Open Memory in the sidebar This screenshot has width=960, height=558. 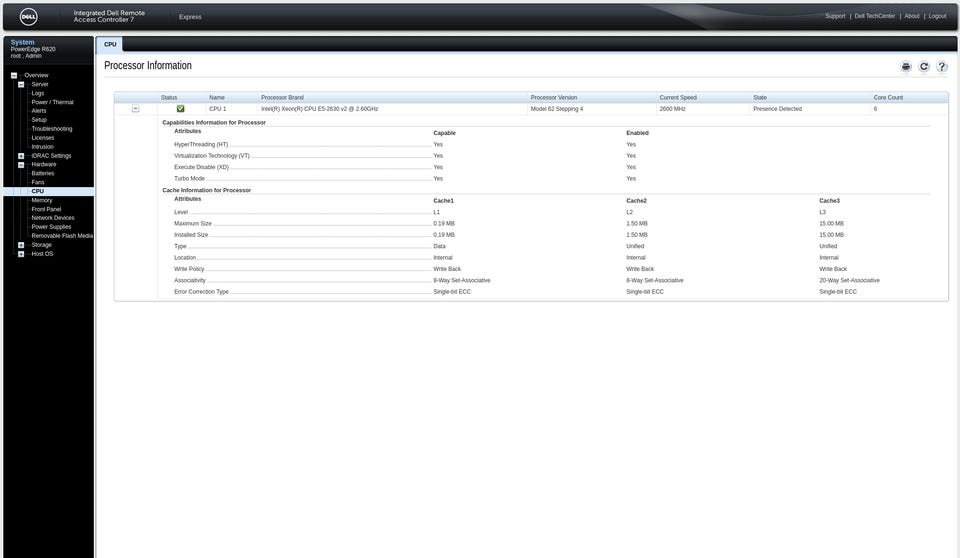pyautogui.click(x=42, y=200)
